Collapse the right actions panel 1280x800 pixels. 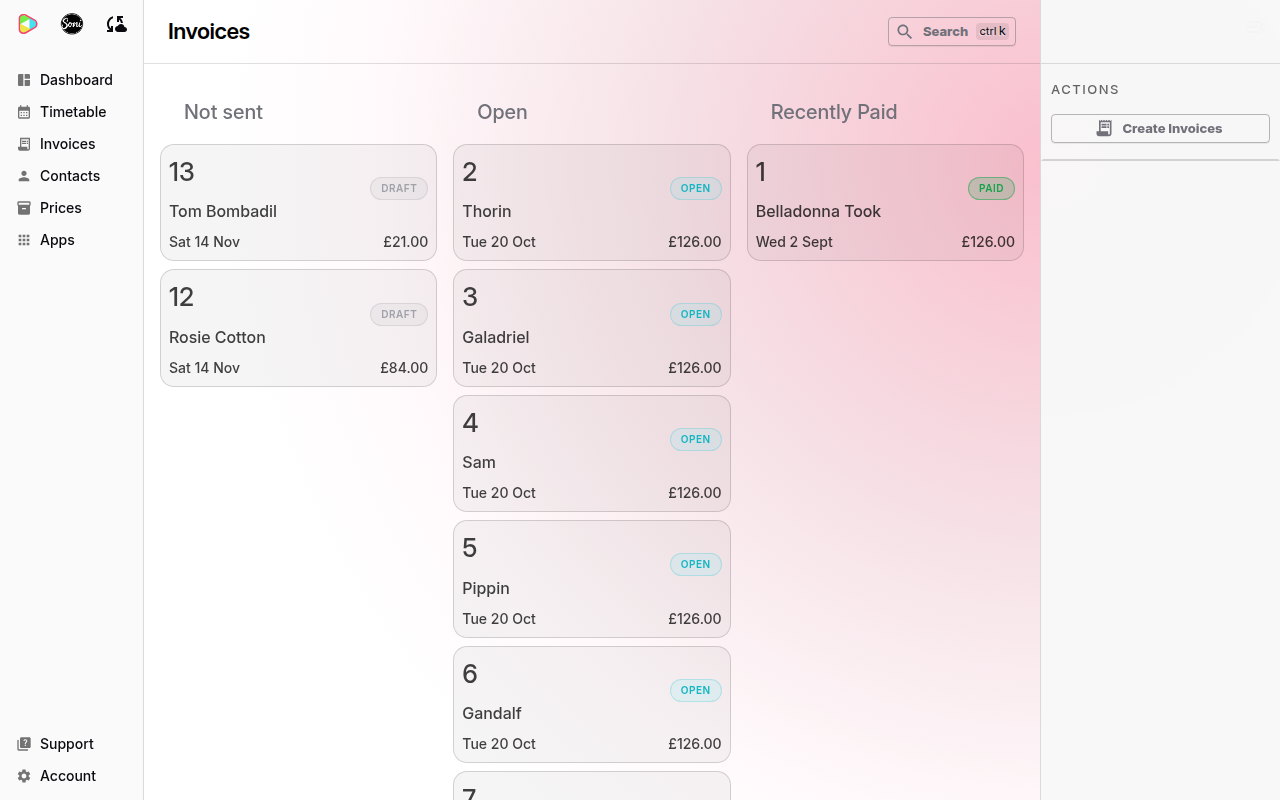point(1255,28)
